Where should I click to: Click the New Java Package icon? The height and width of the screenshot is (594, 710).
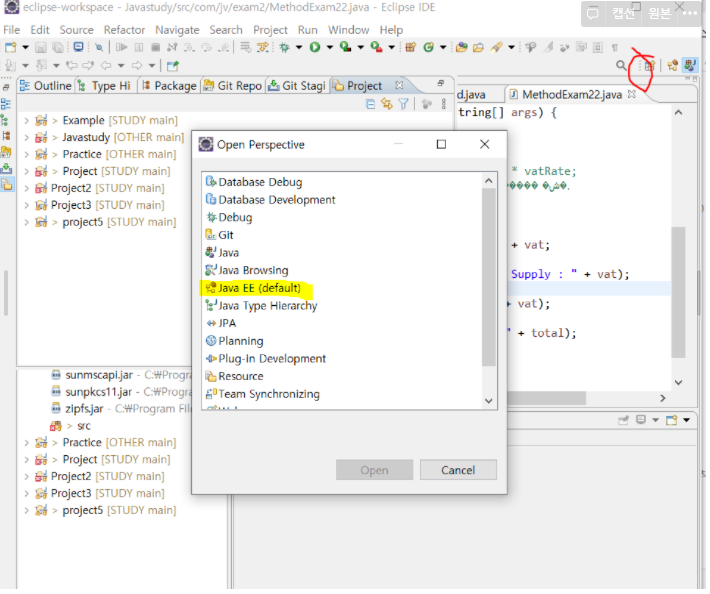tap(411, 47)
